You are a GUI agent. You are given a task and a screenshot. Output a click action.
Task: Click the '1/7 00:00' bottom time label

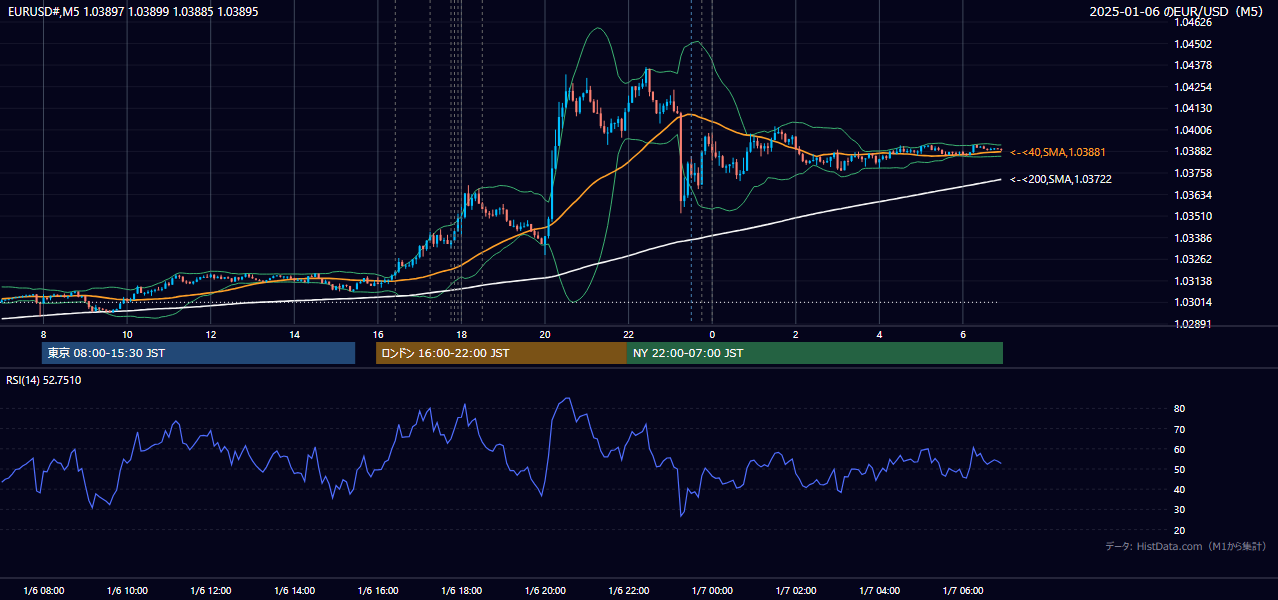tap(712, 591)
